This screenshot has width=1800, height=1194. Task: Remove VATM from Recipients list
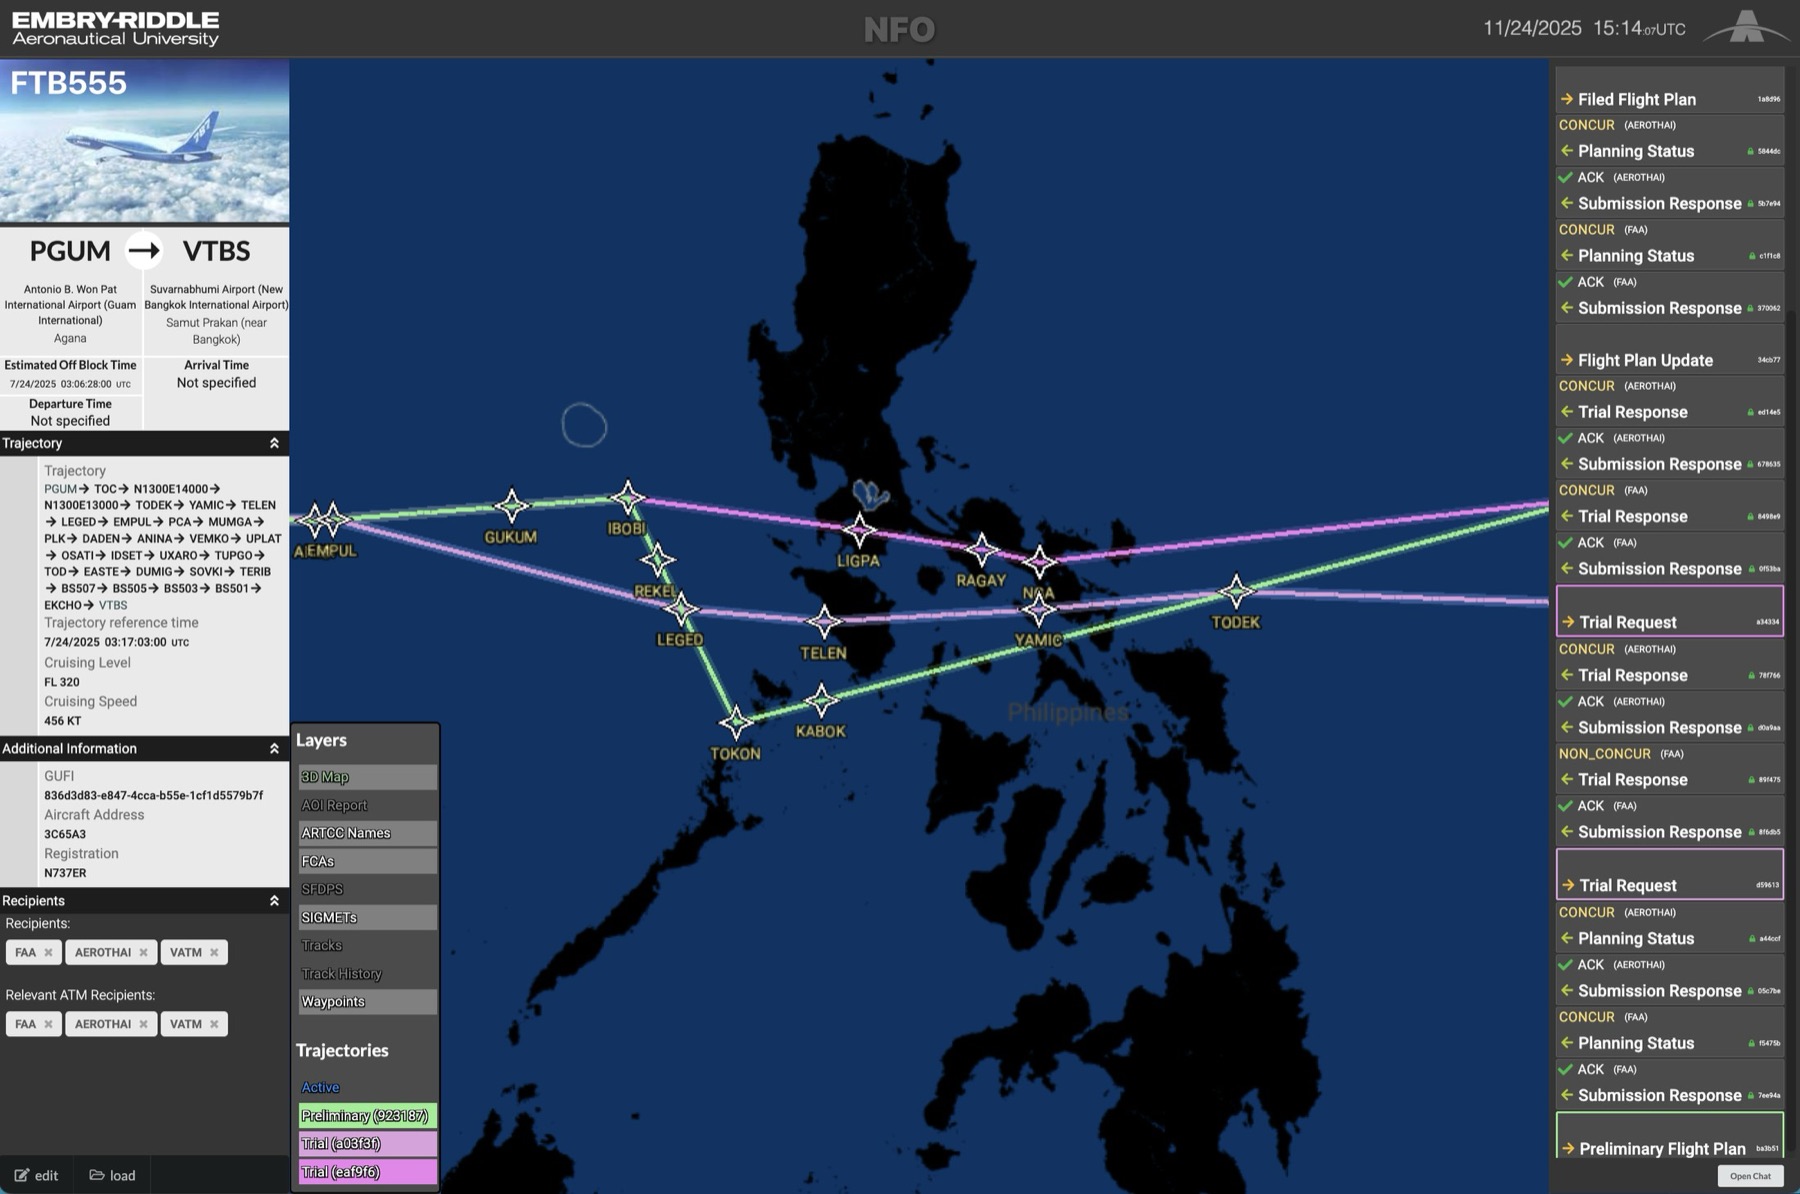[214, 952]
